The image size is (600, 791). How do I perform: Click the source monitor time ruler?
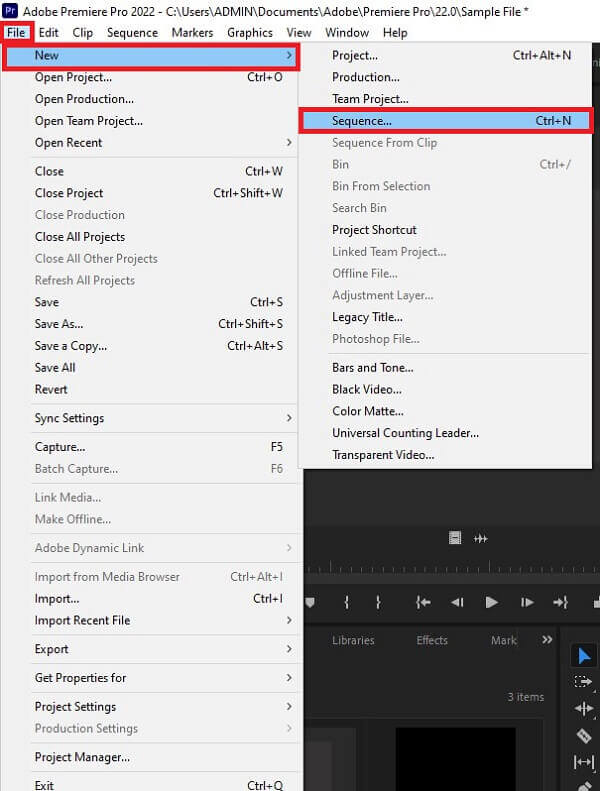click(452, 567)
